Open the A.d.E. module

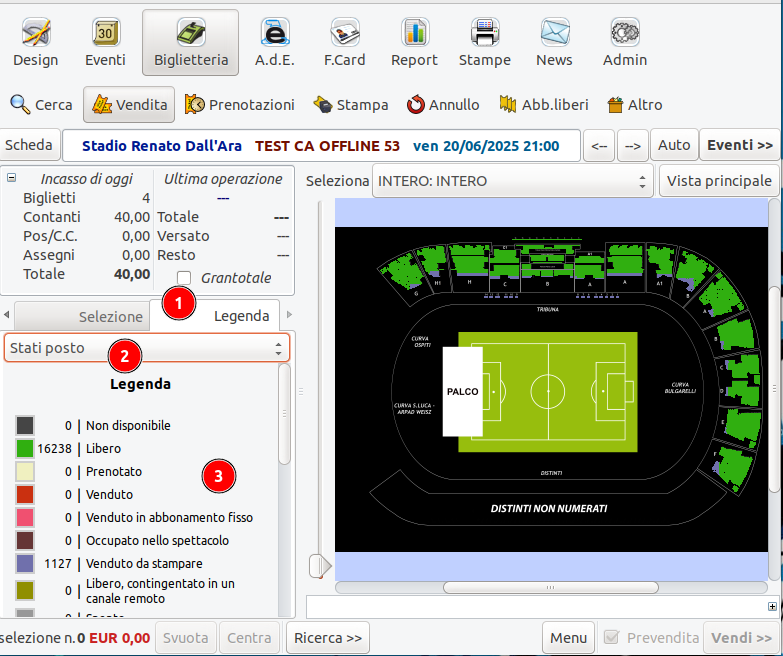tap(275, 43)
